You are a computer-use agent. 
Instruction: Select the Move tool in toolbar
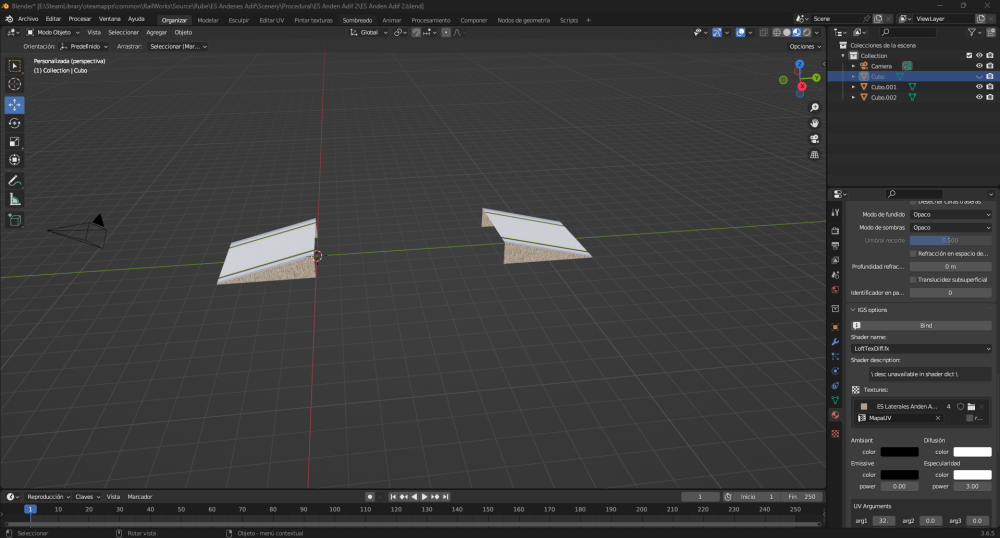(x=15, y=104)
